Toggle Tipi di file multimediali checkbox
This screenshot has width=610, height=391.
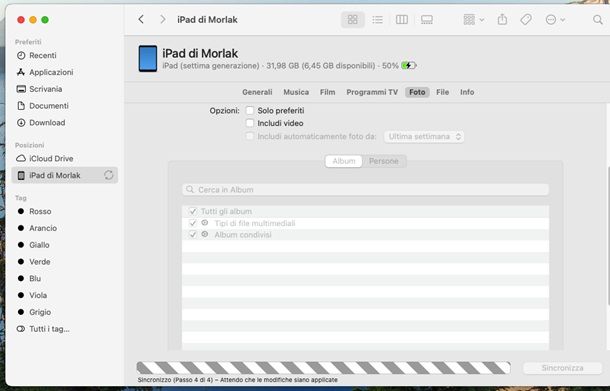193,223
